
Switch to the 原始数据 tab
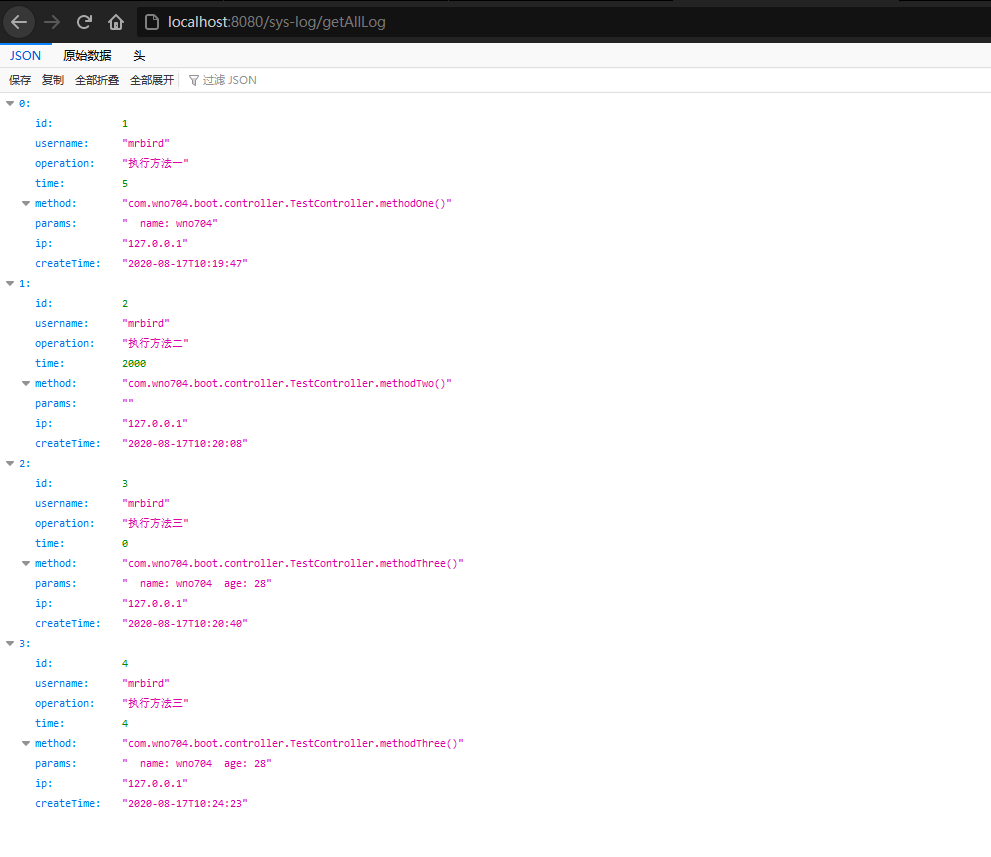[x=87, y=56]
